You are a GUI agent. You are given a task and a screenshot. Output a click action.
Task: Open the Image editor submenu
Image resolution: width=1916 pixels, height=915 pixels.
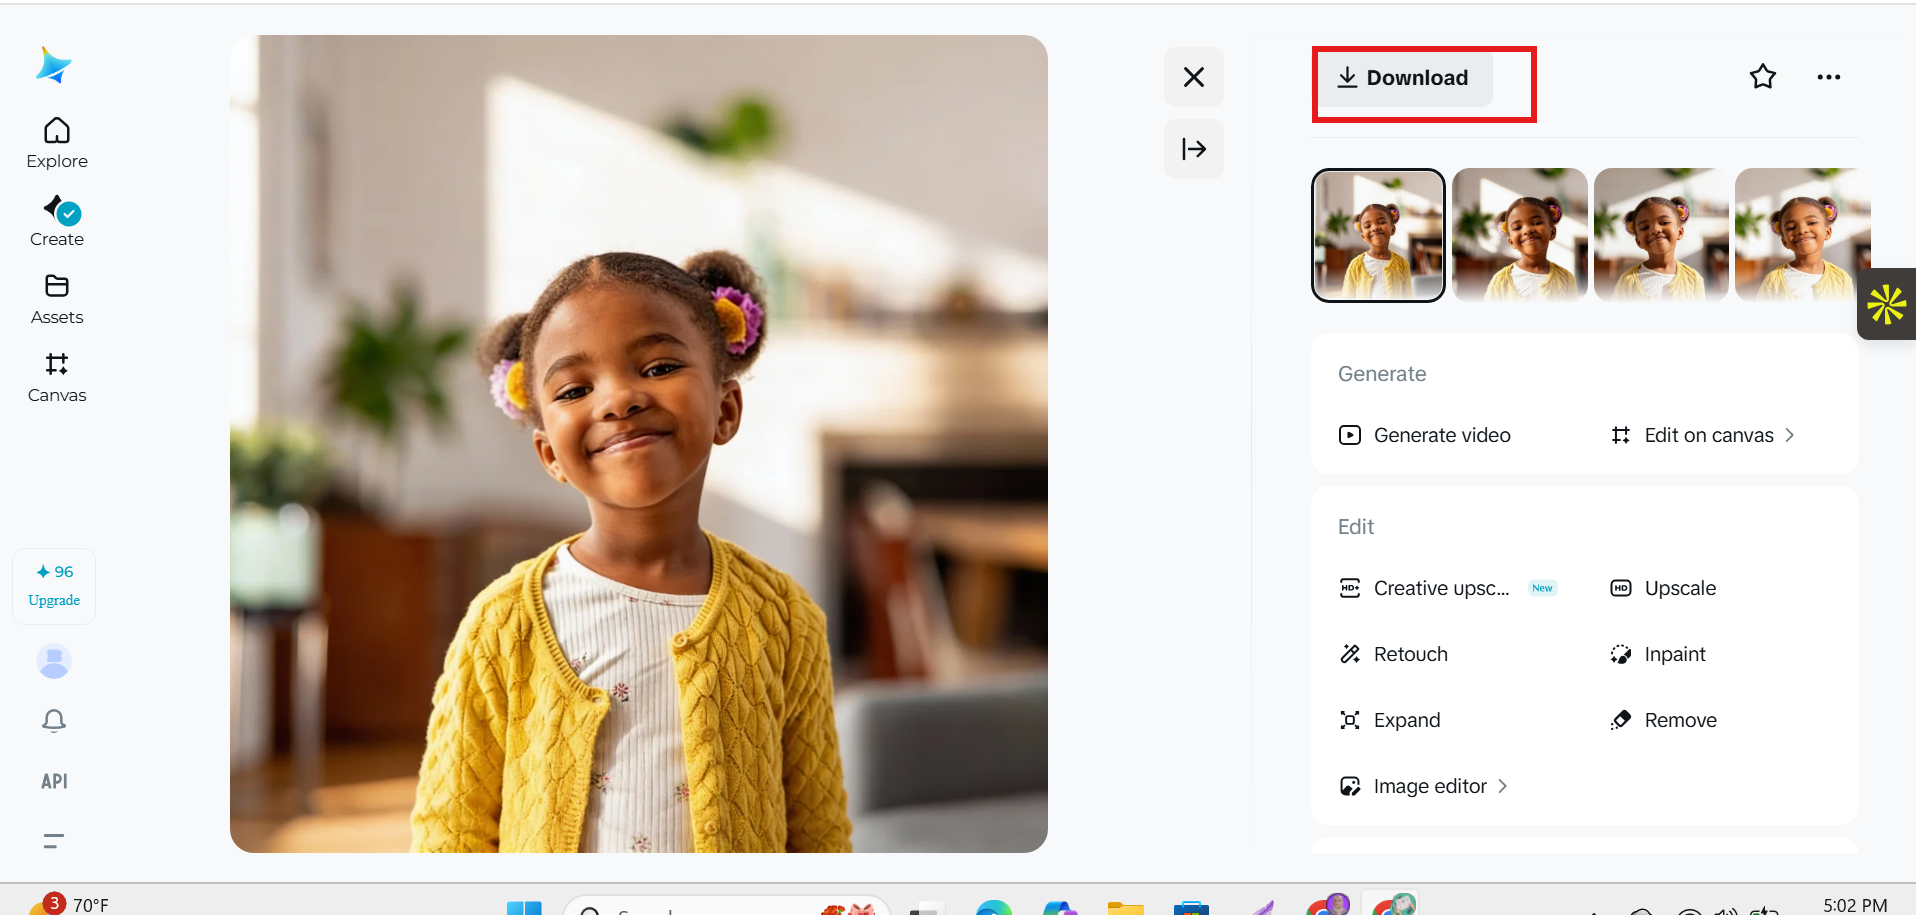click(1424, 786)
